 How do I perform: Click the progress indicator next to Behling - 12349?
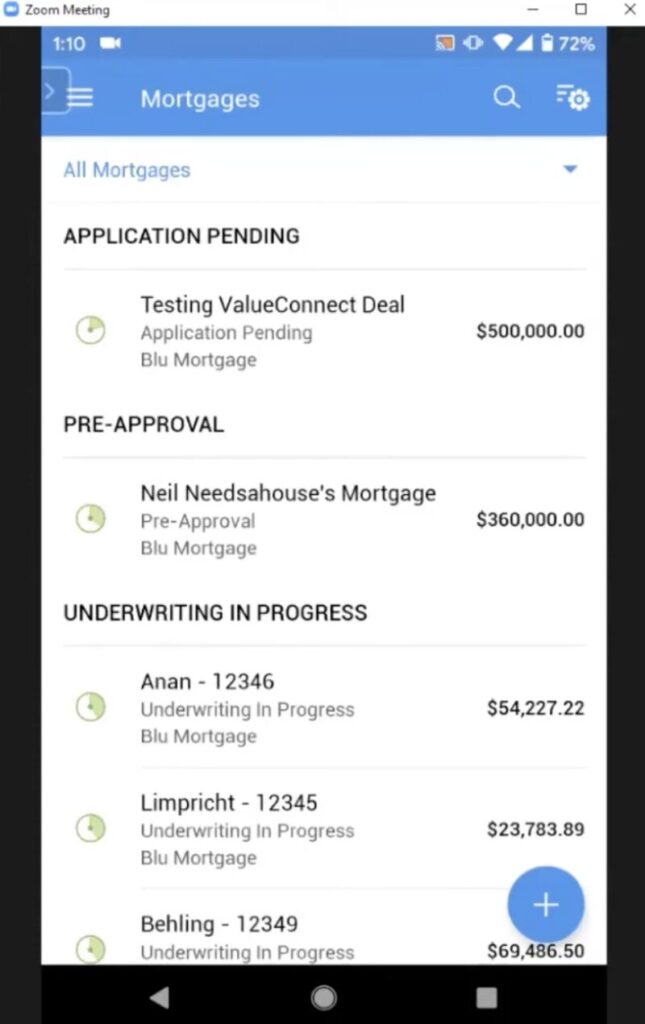pyautogui.click(x=91, y=949)
